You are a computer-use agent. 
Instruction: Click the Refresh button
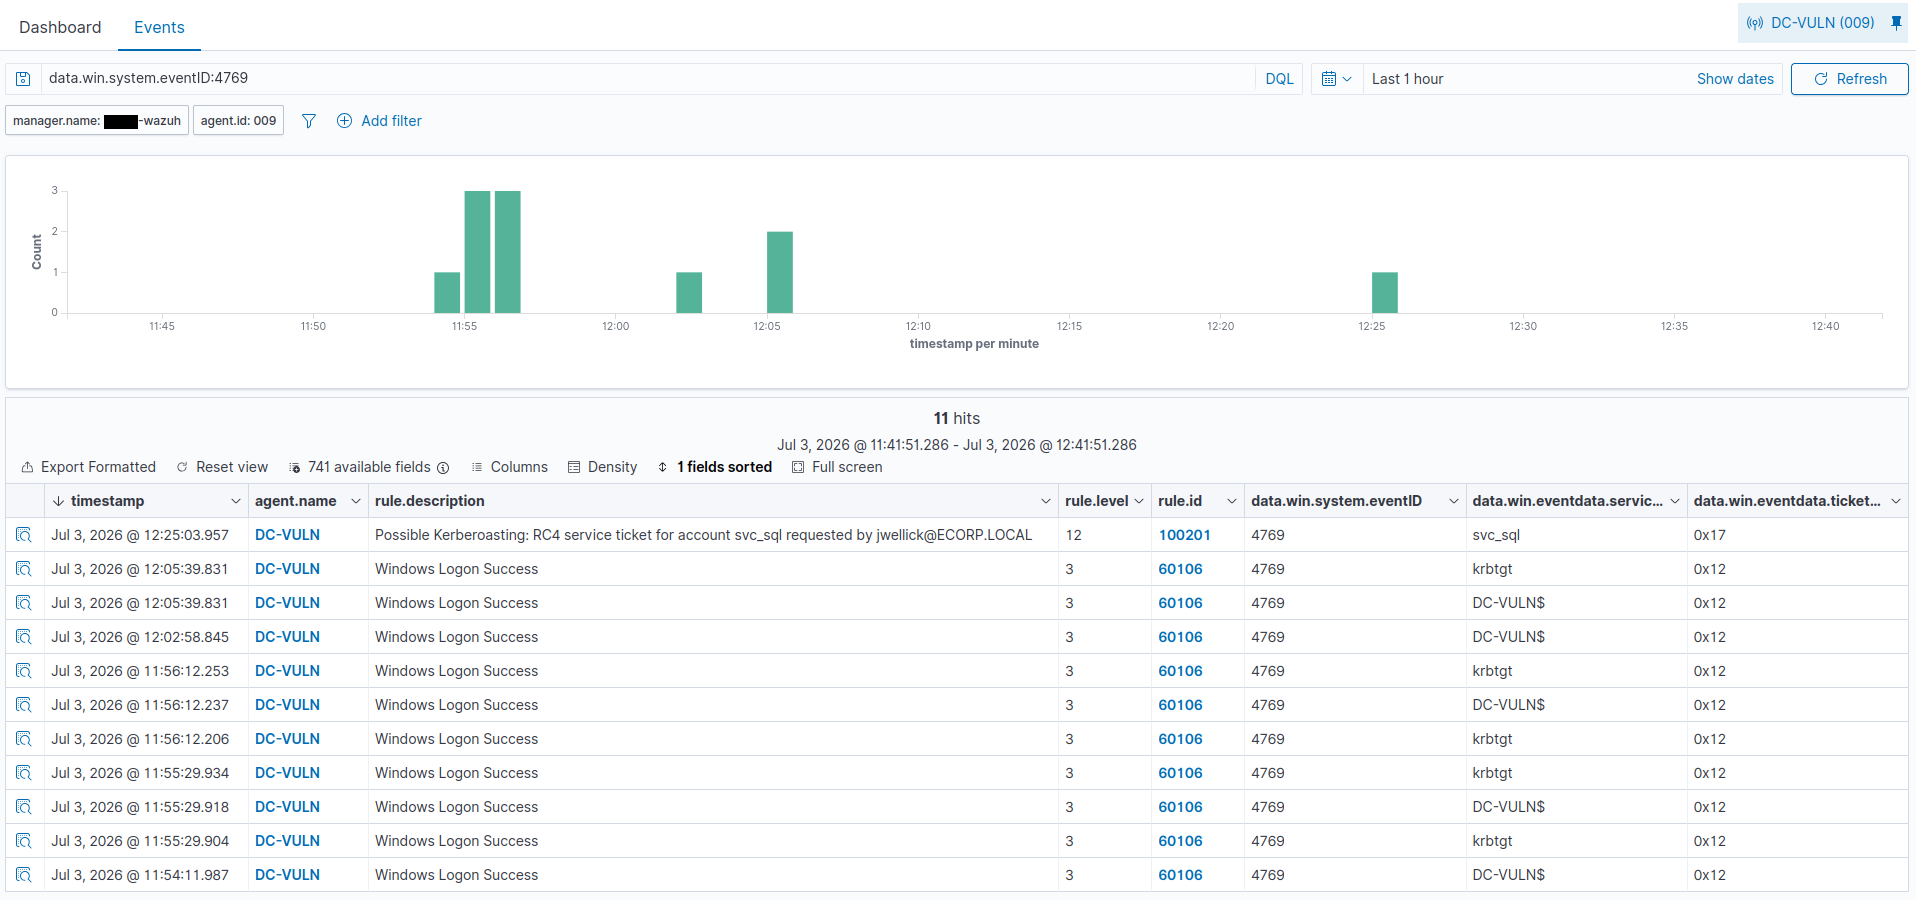tap(1849, 79)
